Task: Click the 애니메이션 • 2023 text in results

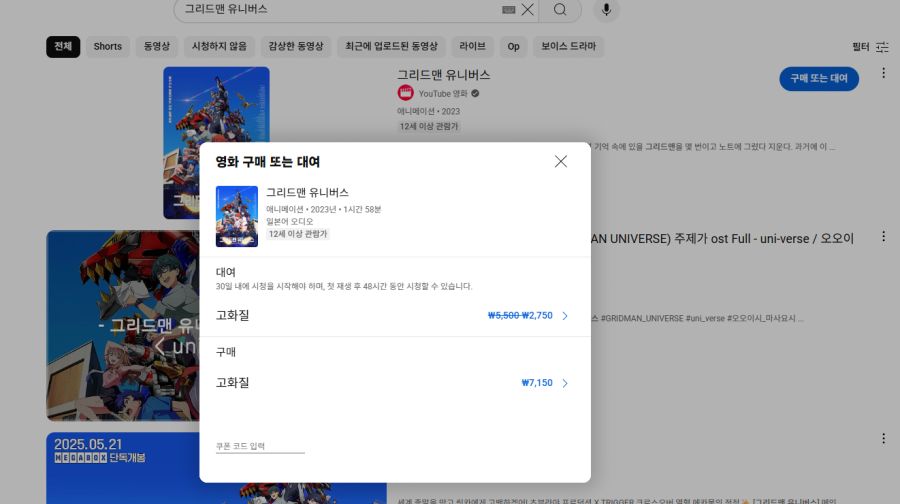Action: pos(428,111)
